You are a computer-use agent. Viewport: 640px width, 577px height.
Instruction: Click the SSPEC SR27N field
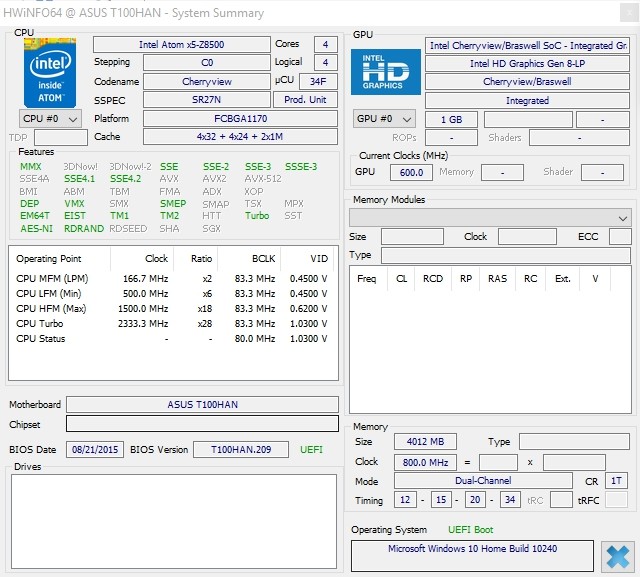point(207,100)
